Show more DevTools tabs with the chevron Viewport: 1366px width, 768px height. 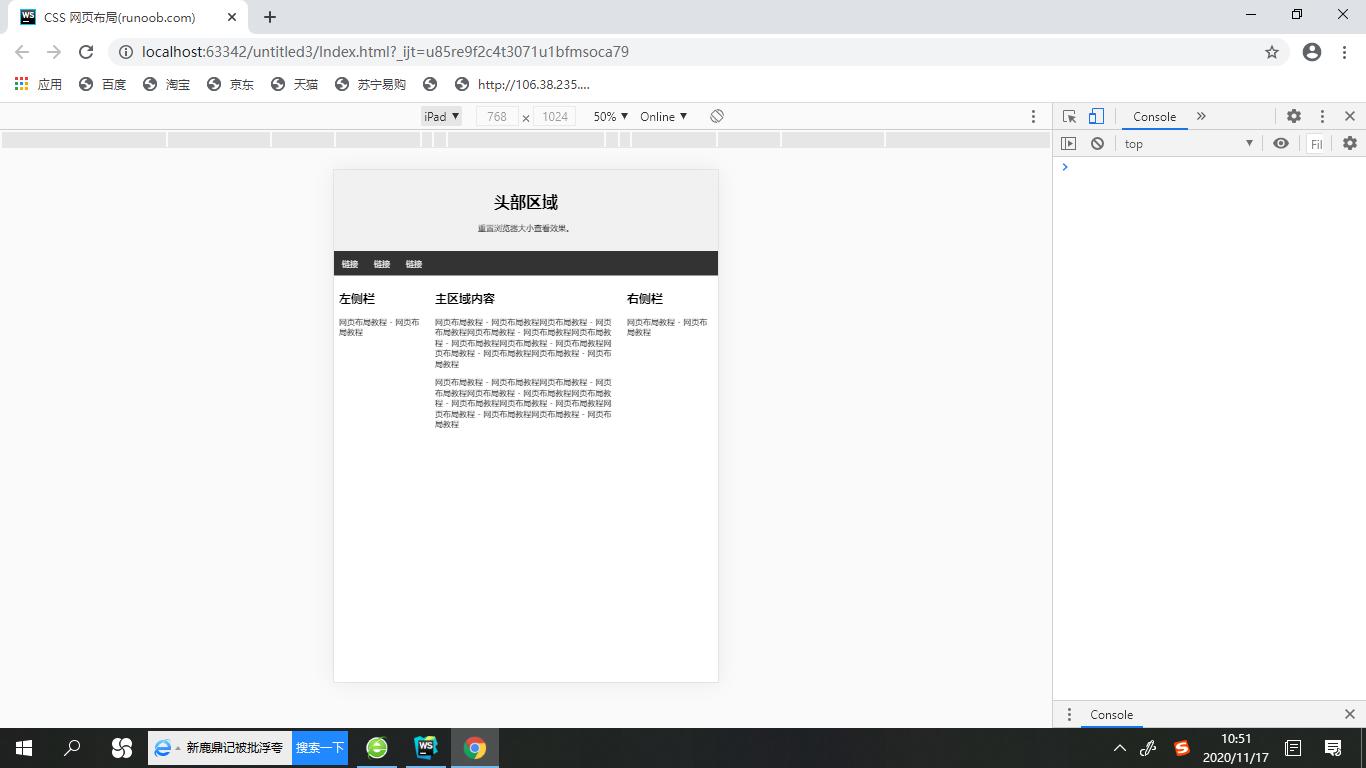1200,116
